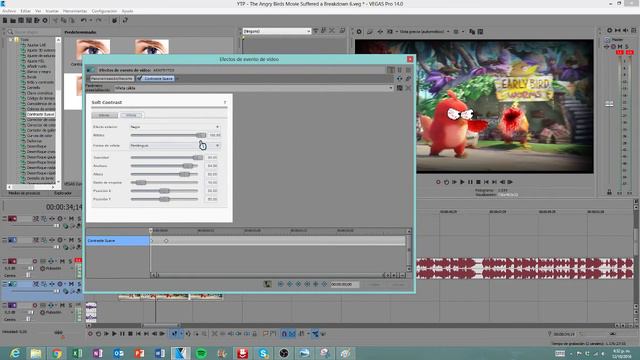Mute the first audio track with red record
Screen dimensions: 640x360
(x=62, y=261)
